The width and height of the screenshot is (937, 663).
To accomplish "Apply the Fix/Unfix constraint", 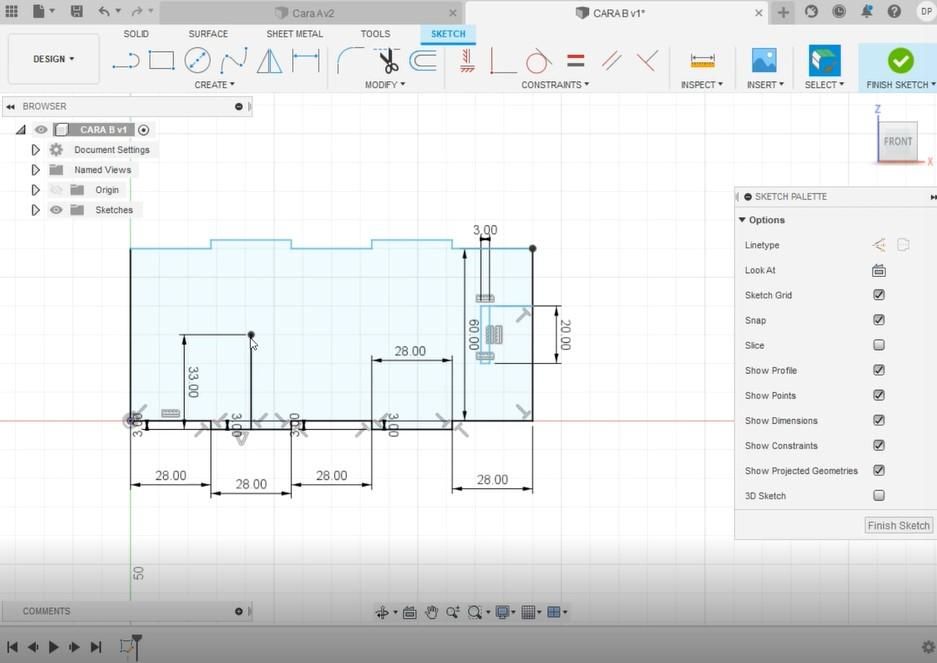I will pyautogui.click(x=467, y=60).
